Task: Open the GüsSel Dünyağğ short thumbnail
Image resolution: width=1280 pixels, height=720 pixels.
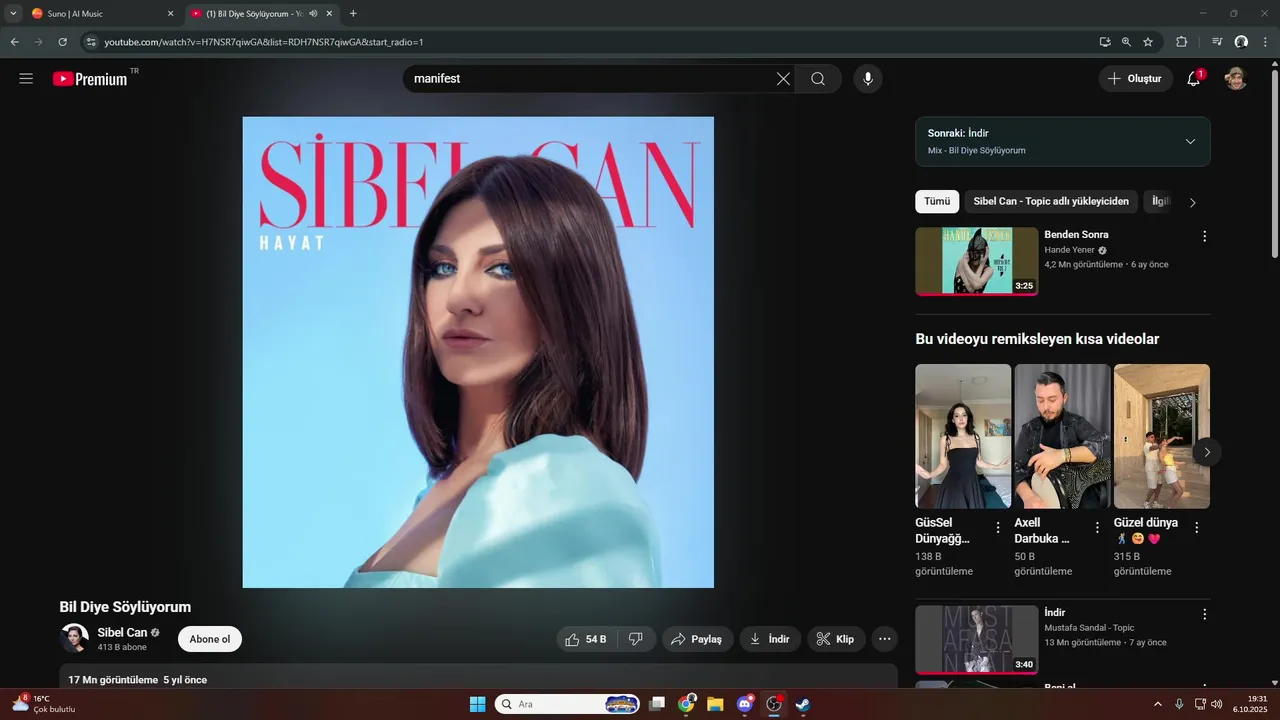Action: point(963,436)
